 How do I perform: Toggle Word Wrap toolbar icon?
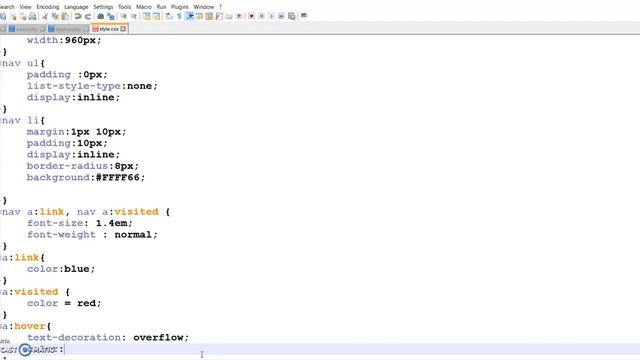[169, 16]
